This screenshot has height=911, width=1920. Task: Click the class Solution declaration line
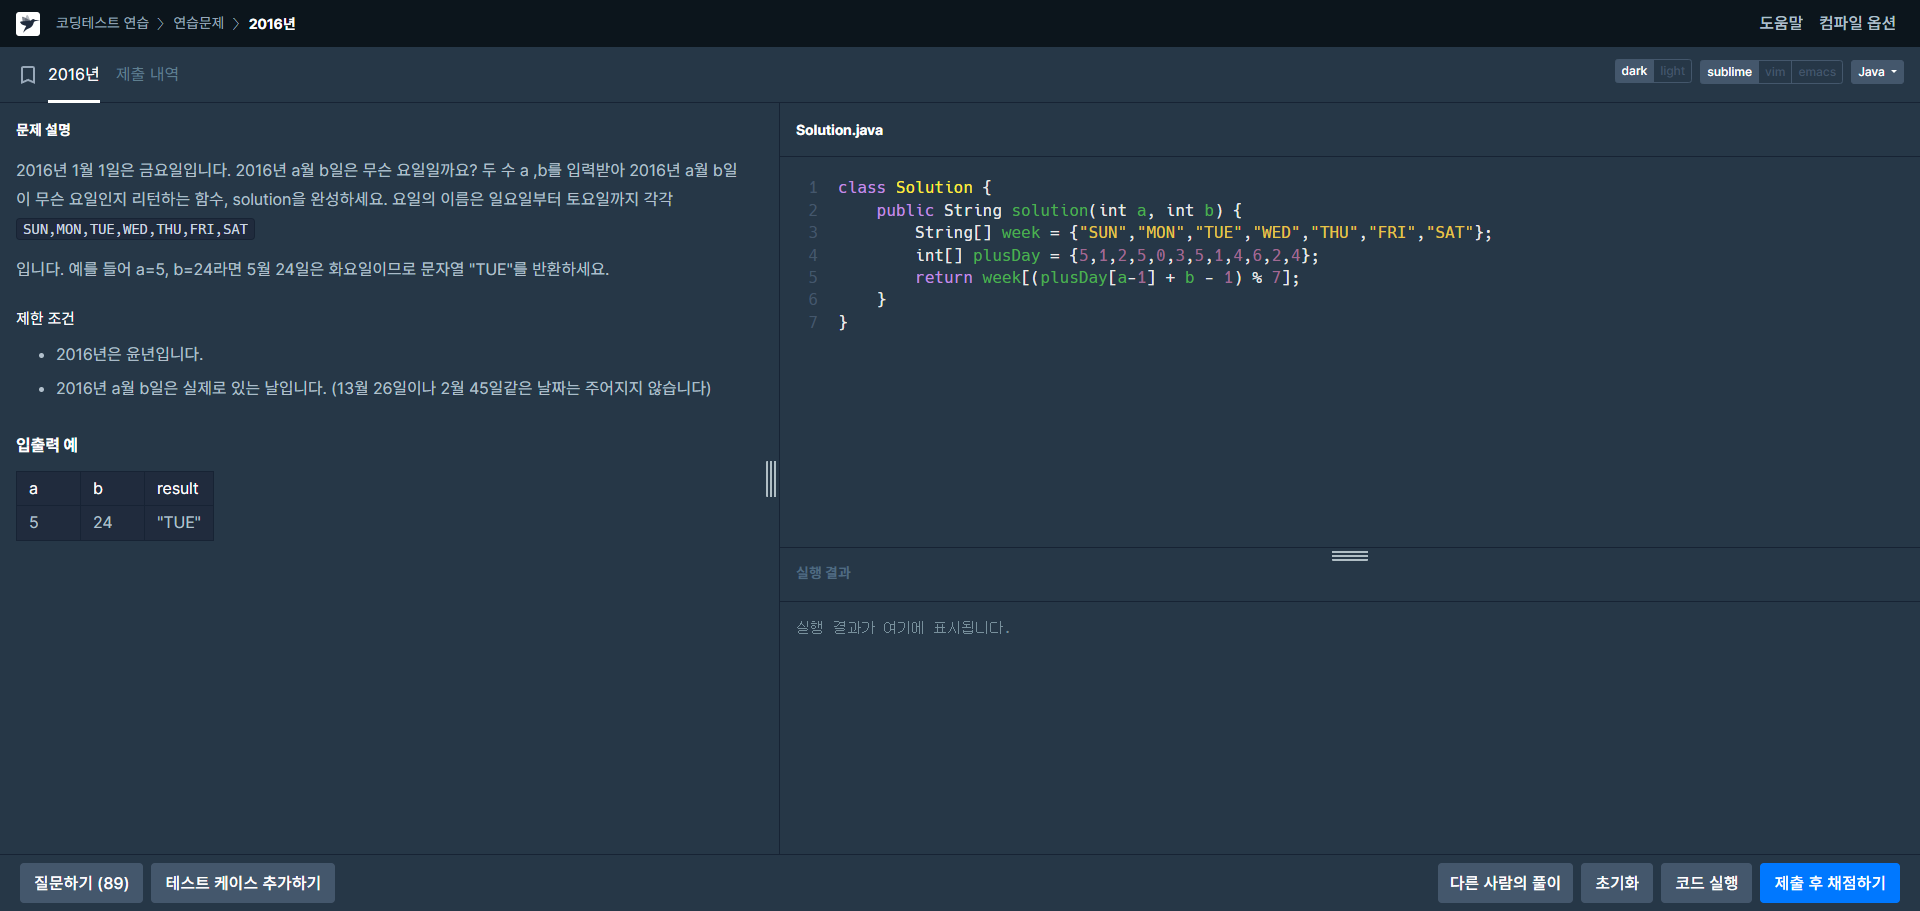[914, 188]
